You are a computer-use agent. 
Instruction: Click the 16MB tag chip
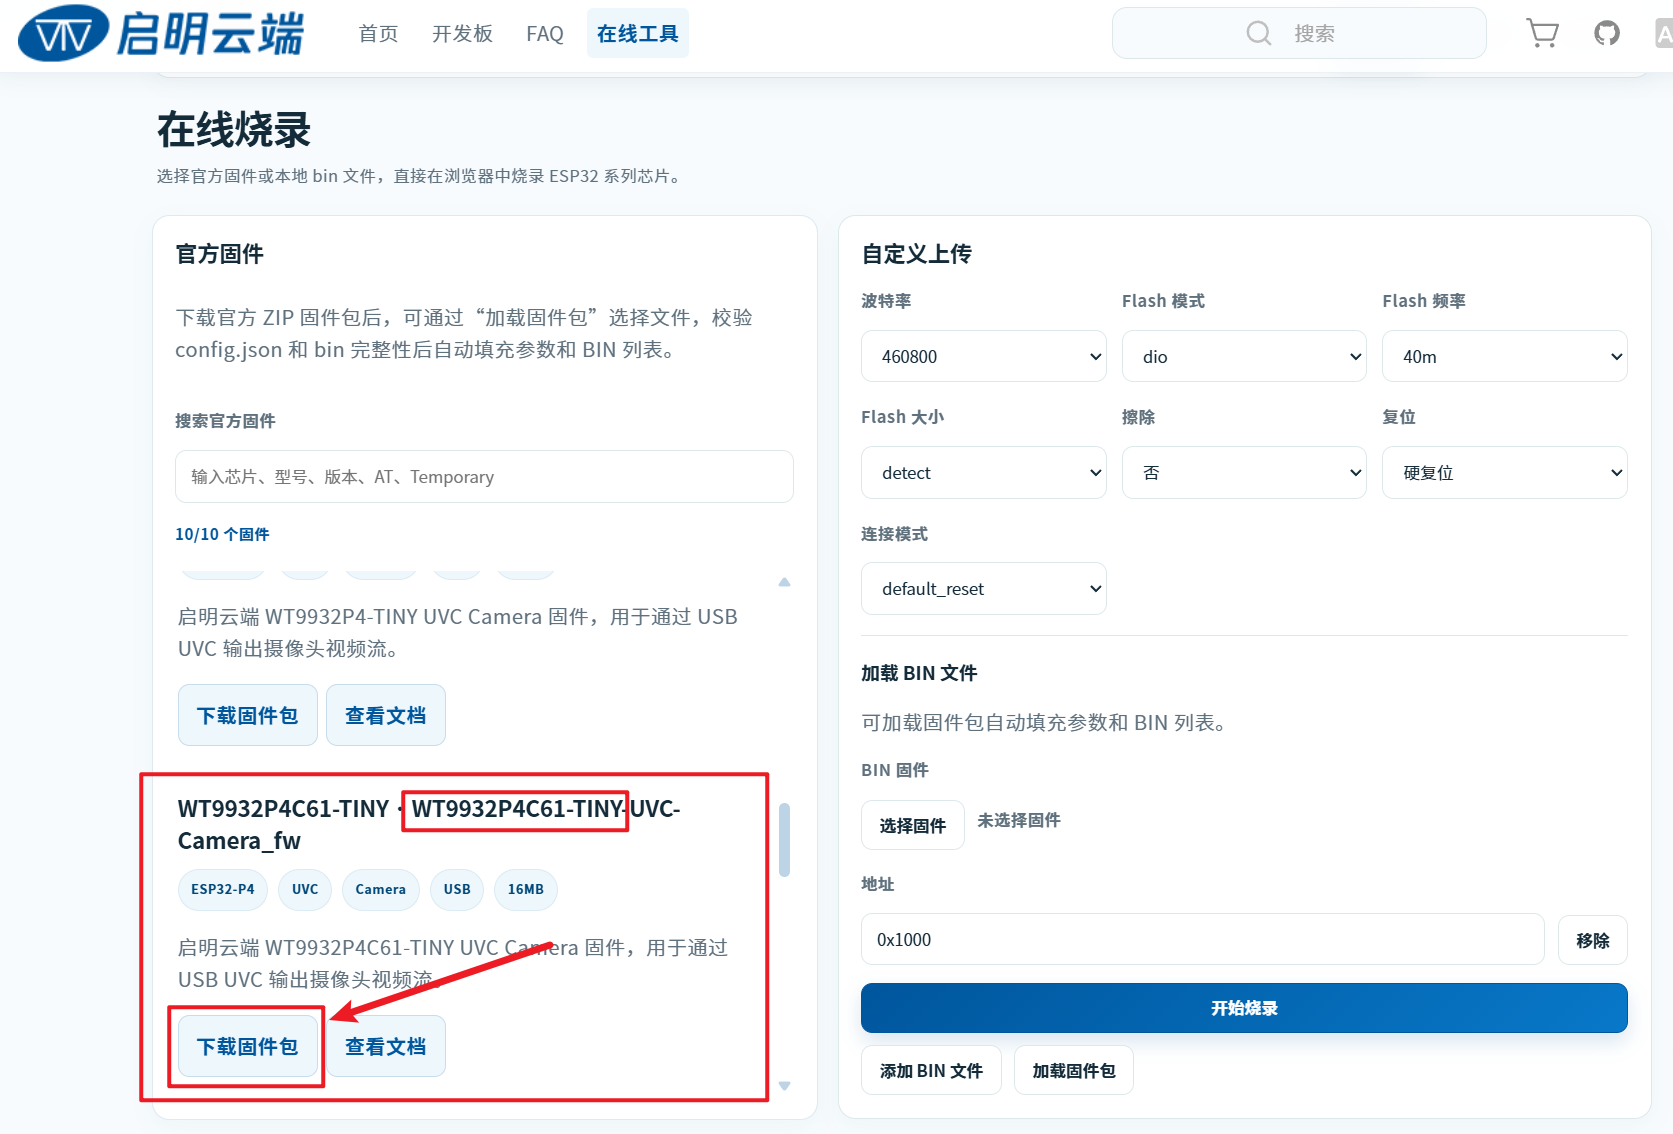526,889
